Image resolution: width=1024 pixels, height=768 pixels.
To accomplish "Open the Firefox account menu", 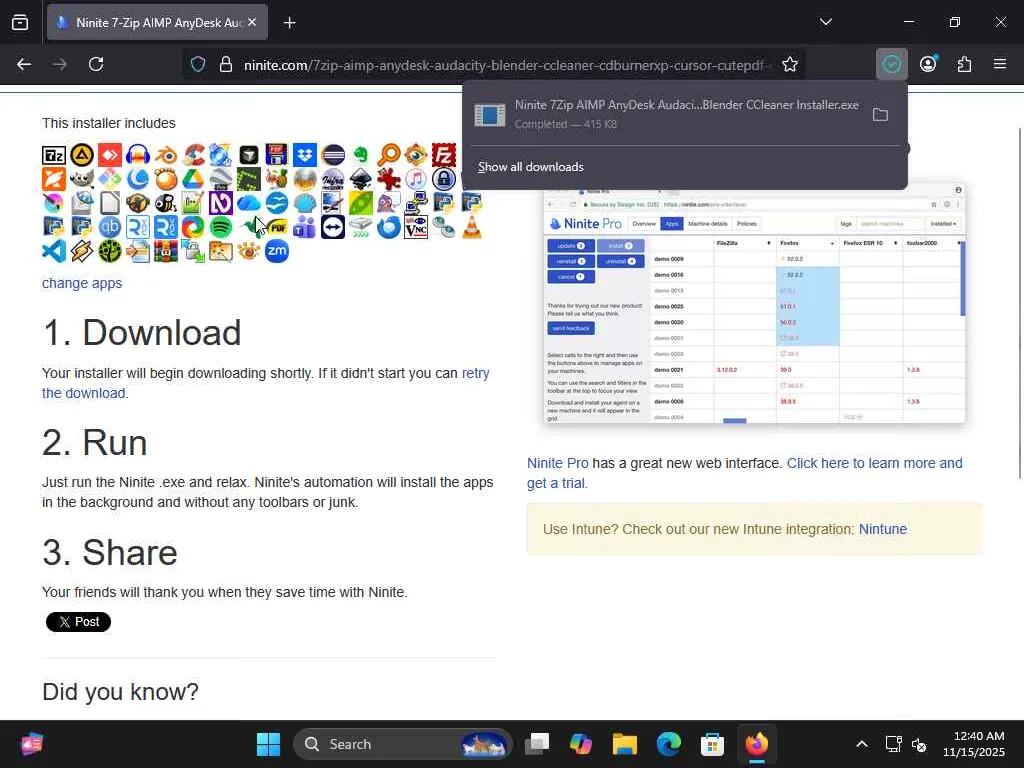I will point(928,64).
